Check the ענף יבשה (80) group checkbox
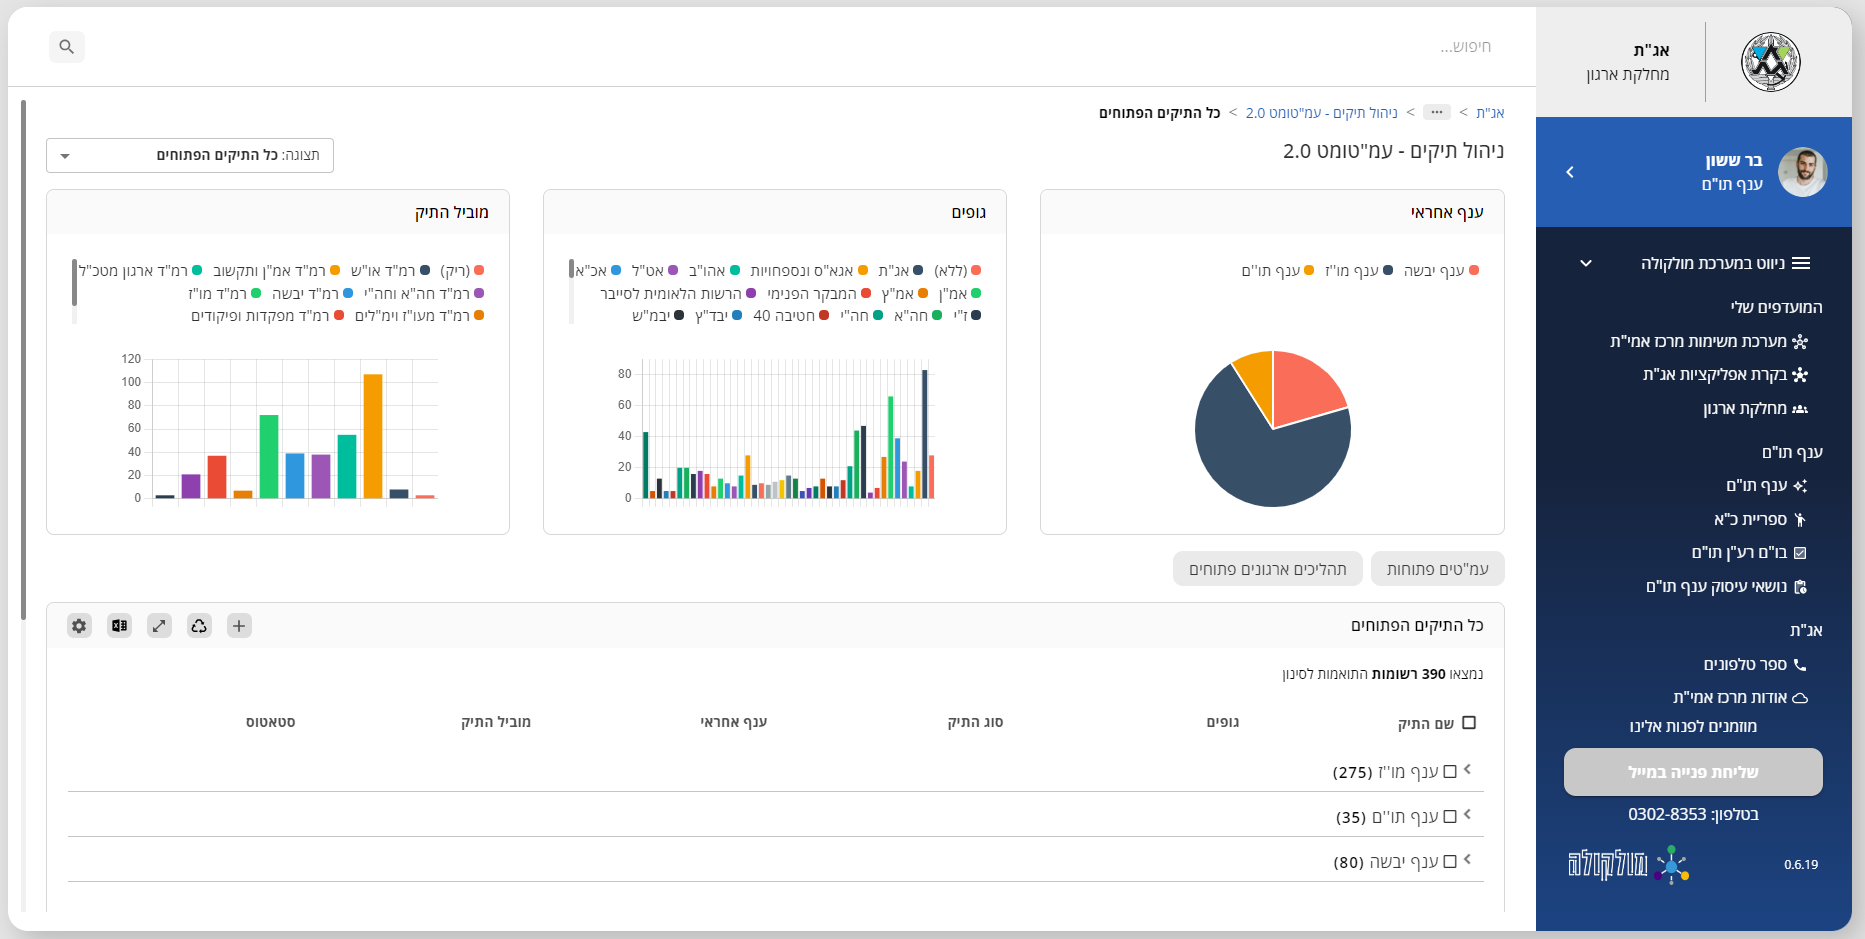This screenshot has height=939, width=1865. coord(1450,861)
